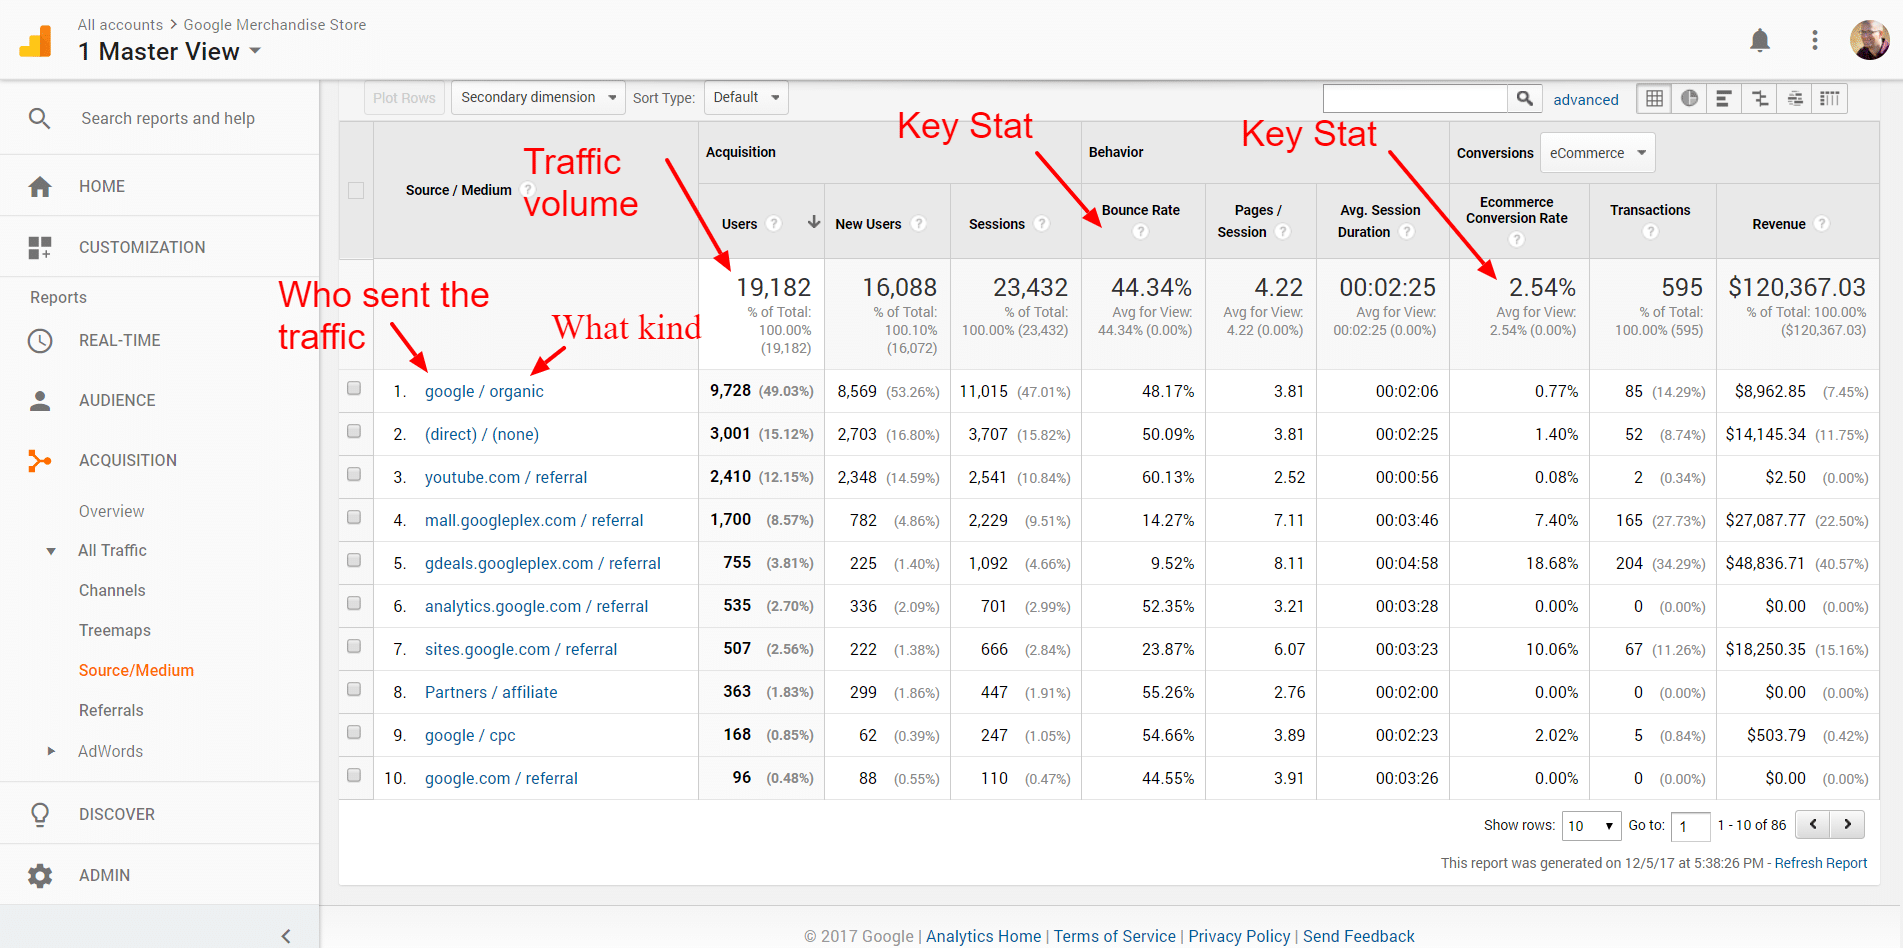Screen dimensions: 1903x948
Task: Open the Secondary dimension dropdown
Action: (x=538, y=98)
